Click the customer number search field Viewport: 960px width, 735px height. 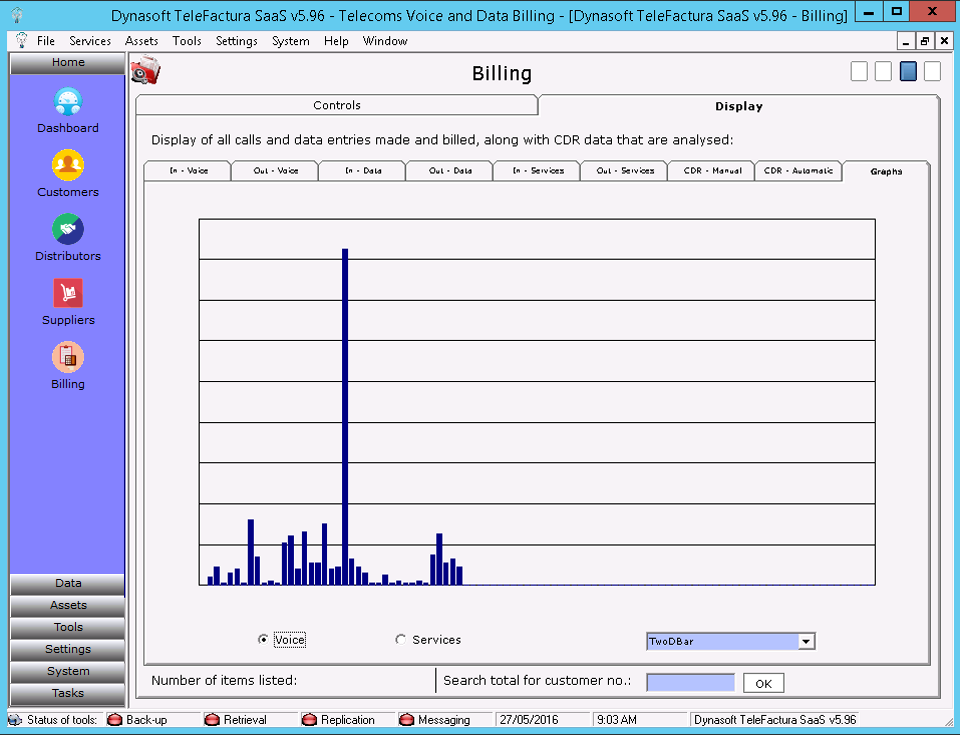(690, 683)
